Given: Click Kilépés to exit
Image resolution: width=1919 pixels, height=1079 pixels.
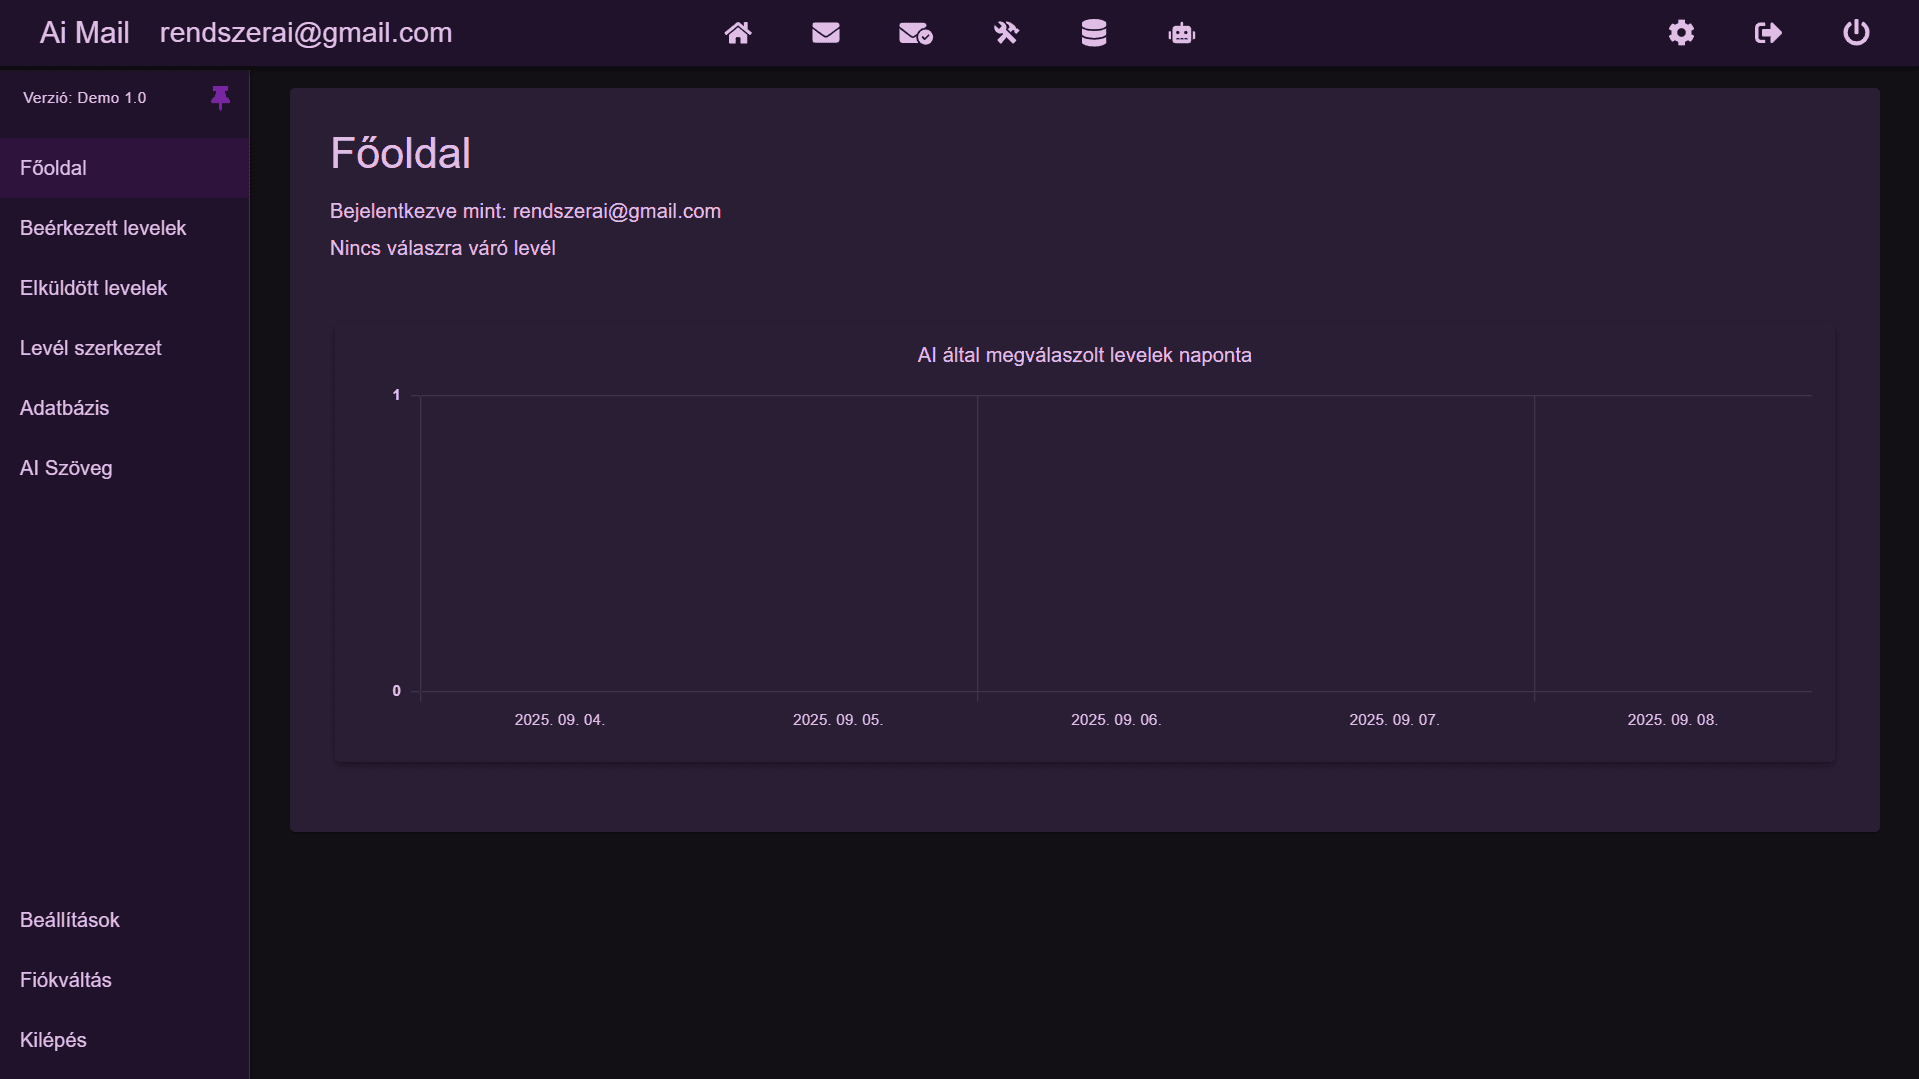Looking at the screenshot, I should (52, 1039).
